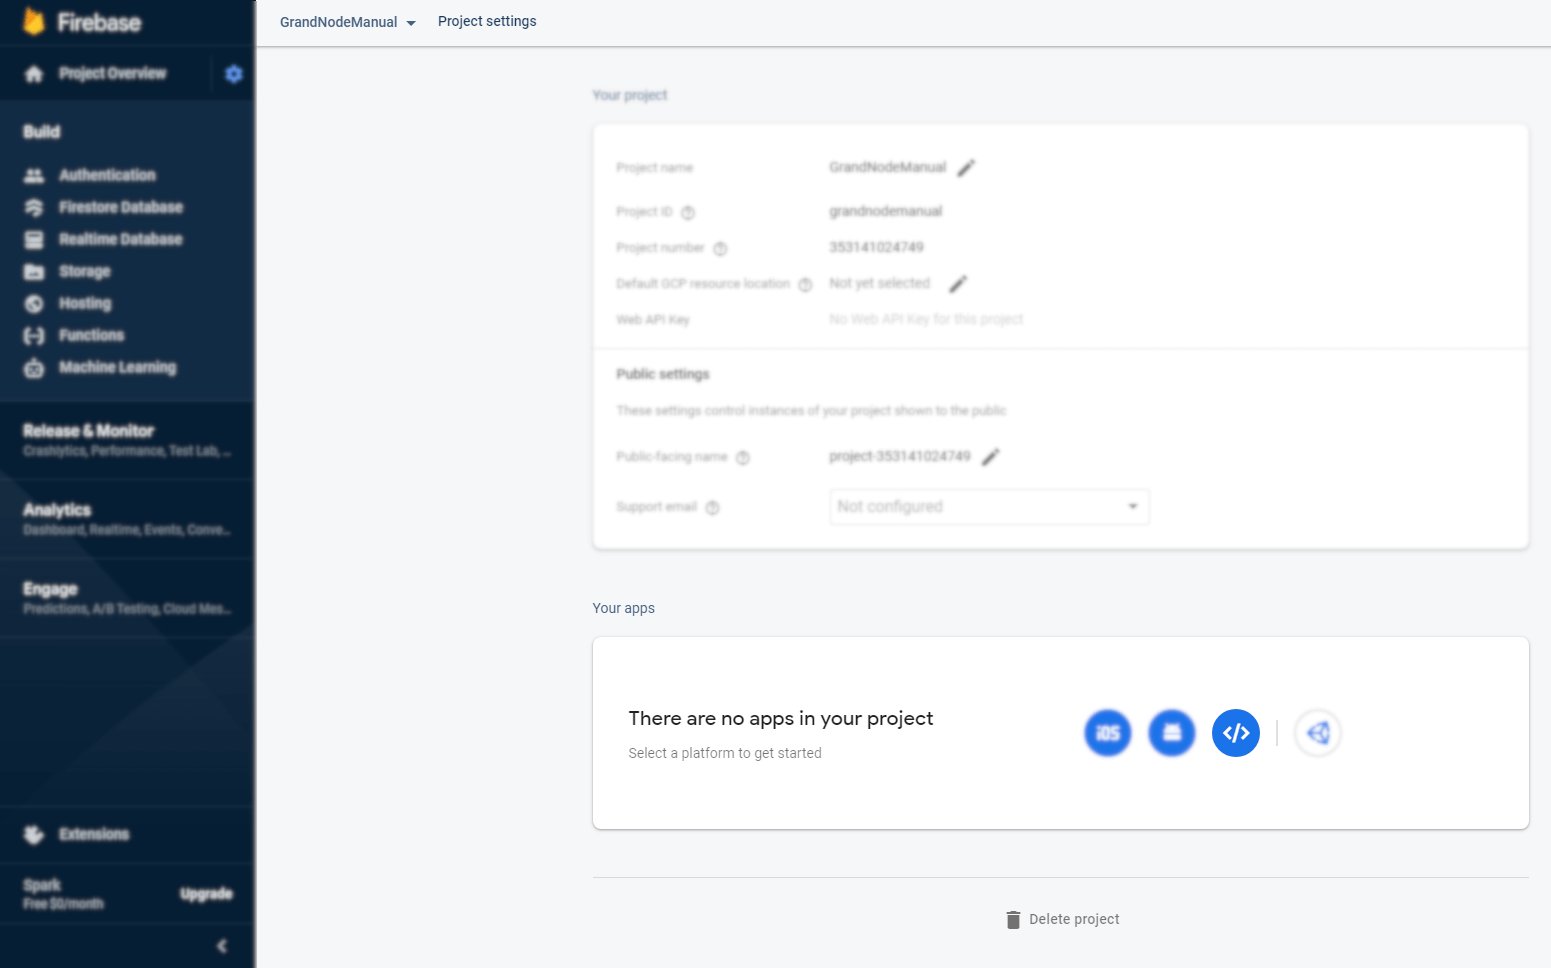
Task: Add a Web app code icon
Action: click(1236, 733)
